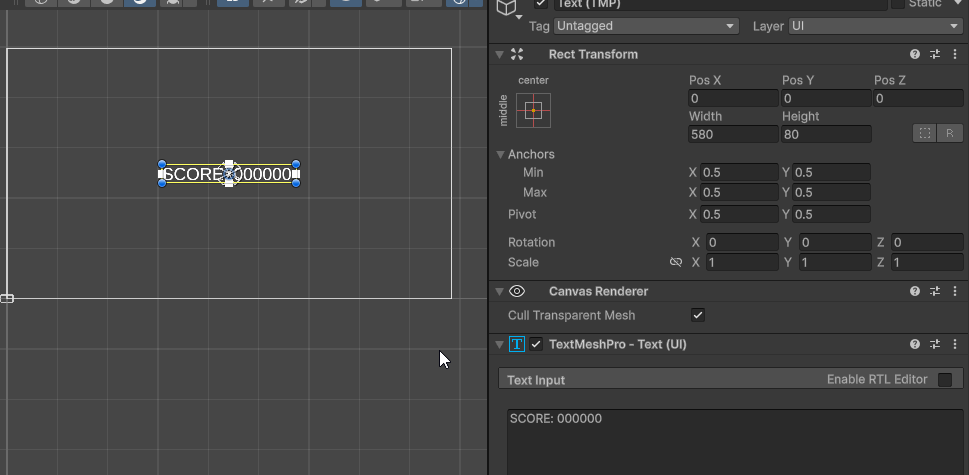
Task: Toggle the Text (TMP) object active checkbox
Action: [x=541, y=4]
